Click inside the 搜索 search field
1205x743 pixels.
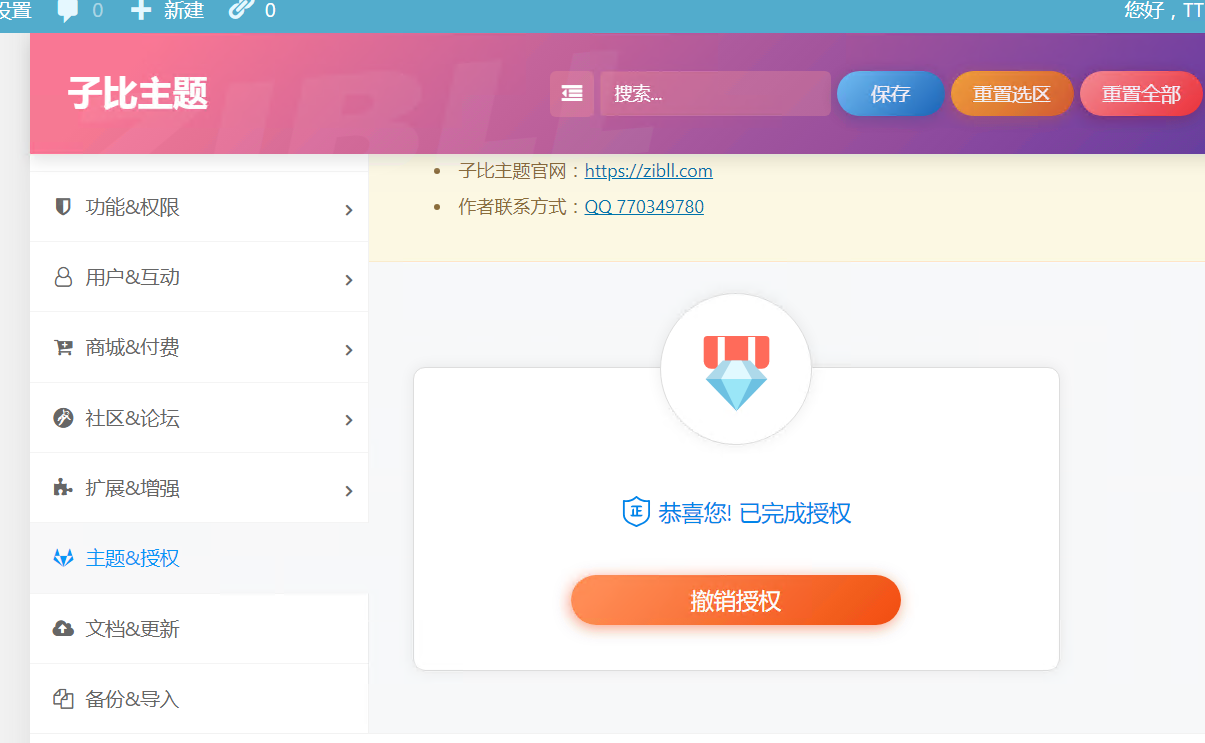coord(714,92)
